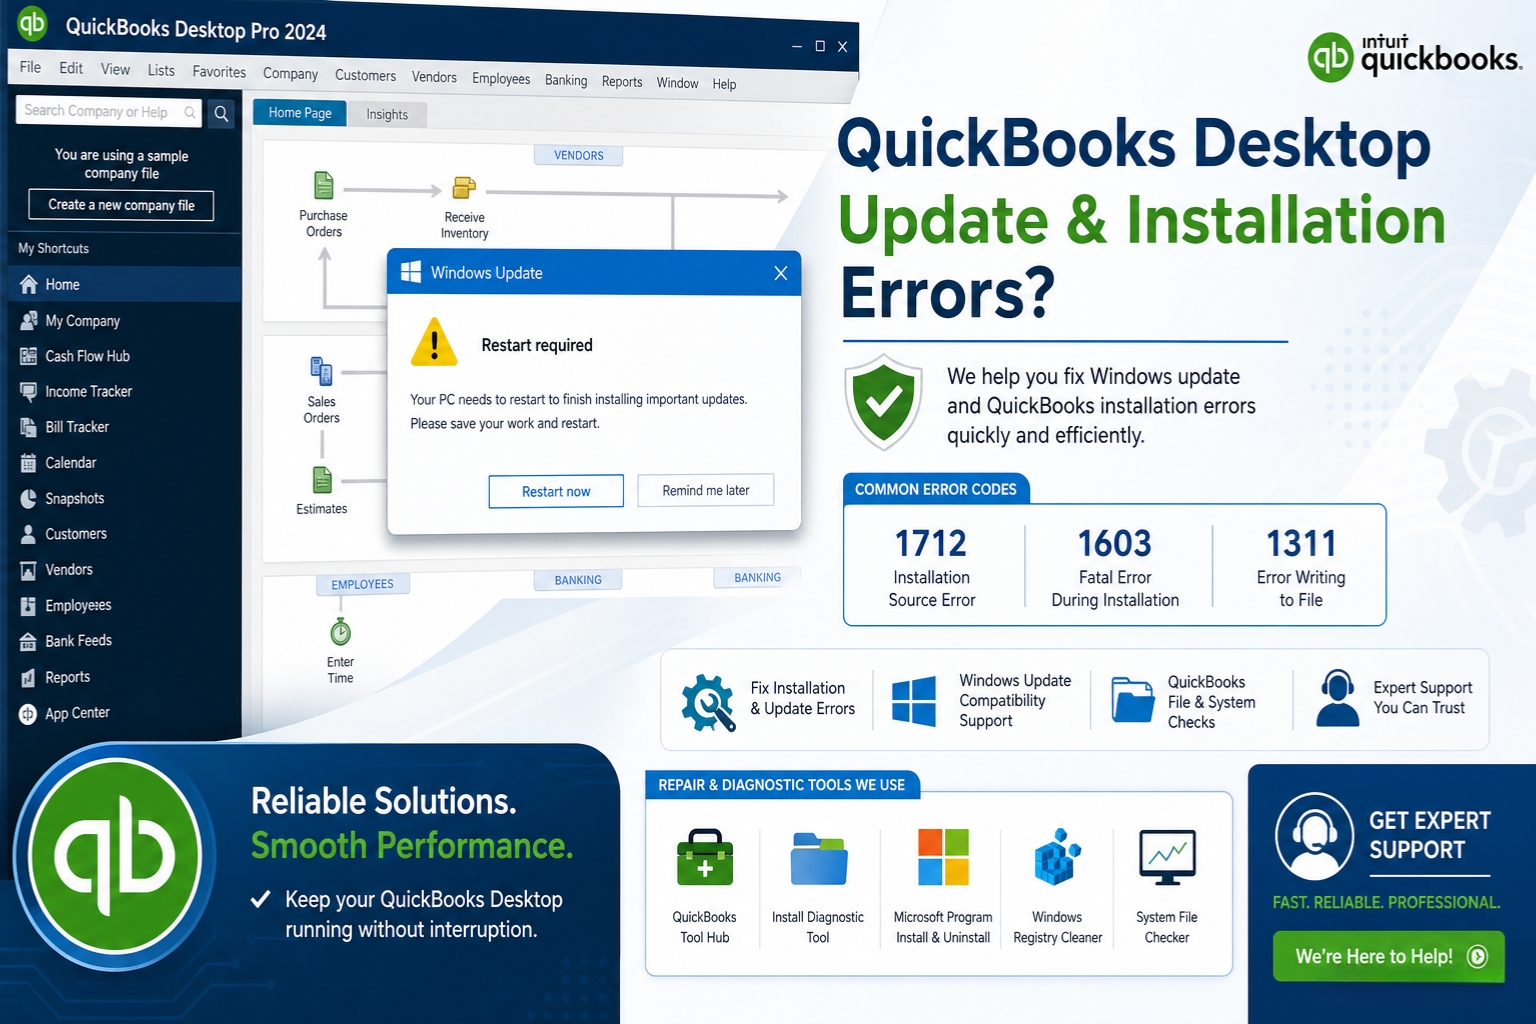This screenshot has width=1536, height=1024.
Task: Open the Window menu
Action: [x=677, y=83]
